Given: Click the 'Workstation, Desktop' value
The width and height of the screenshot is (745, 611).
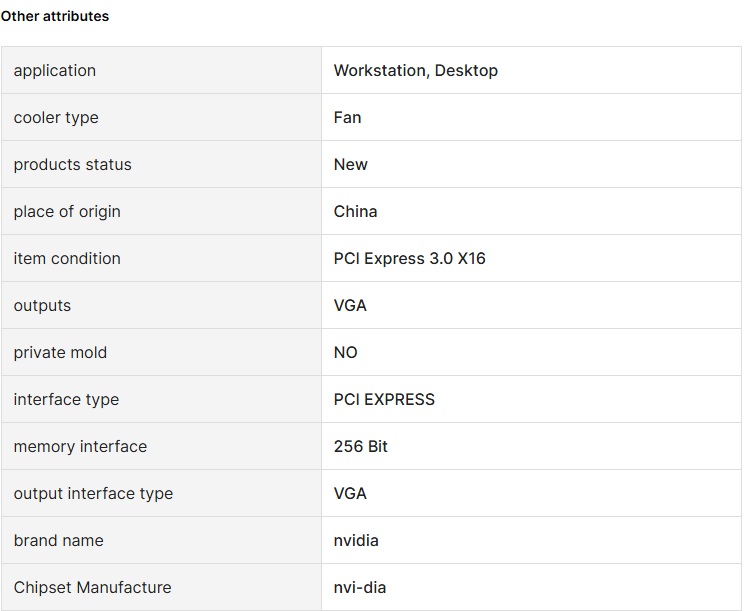Looking at the screenshot, I should coord(415,70).
